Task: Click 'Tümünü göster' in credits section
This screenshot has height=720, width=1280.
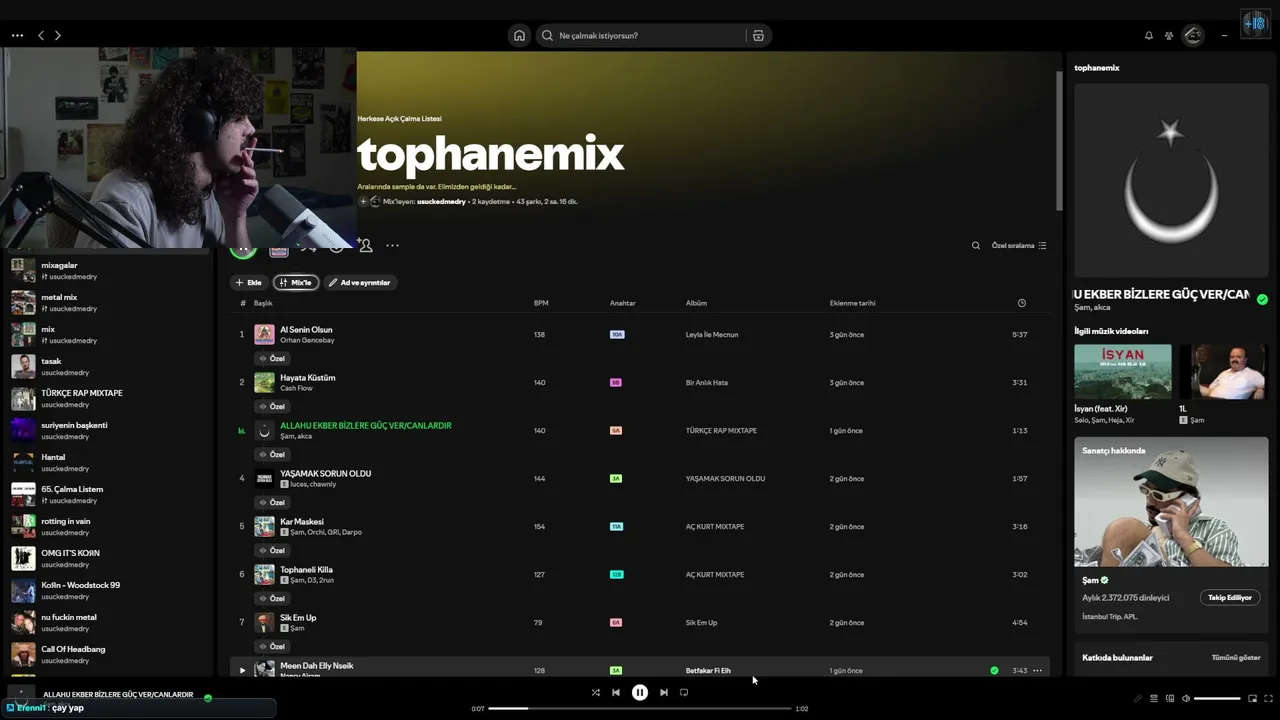Action: pos(1236,657)
